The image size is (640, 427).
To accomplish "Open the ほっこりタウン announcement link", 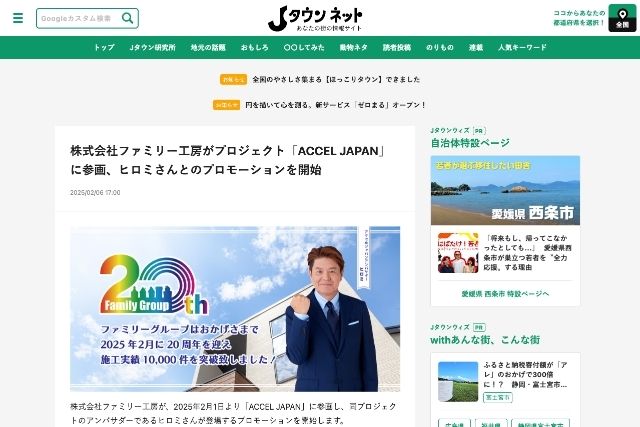I will coord(336,79).
